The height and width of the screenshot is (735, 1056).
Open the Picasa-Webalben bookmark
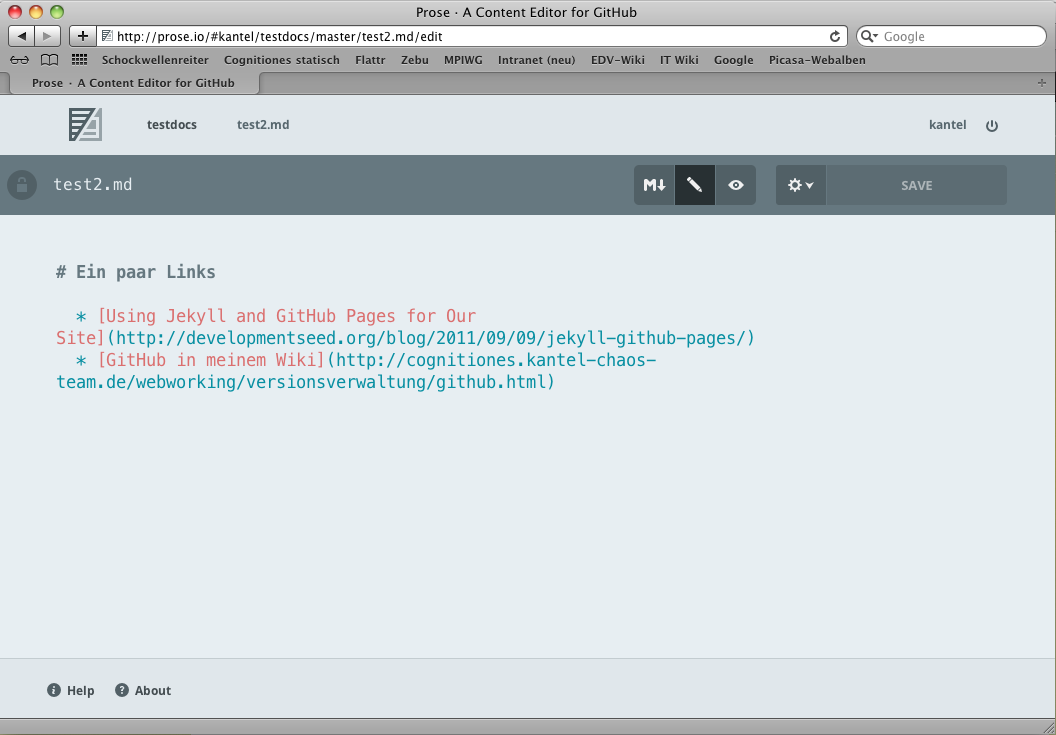tap(817, 60)
